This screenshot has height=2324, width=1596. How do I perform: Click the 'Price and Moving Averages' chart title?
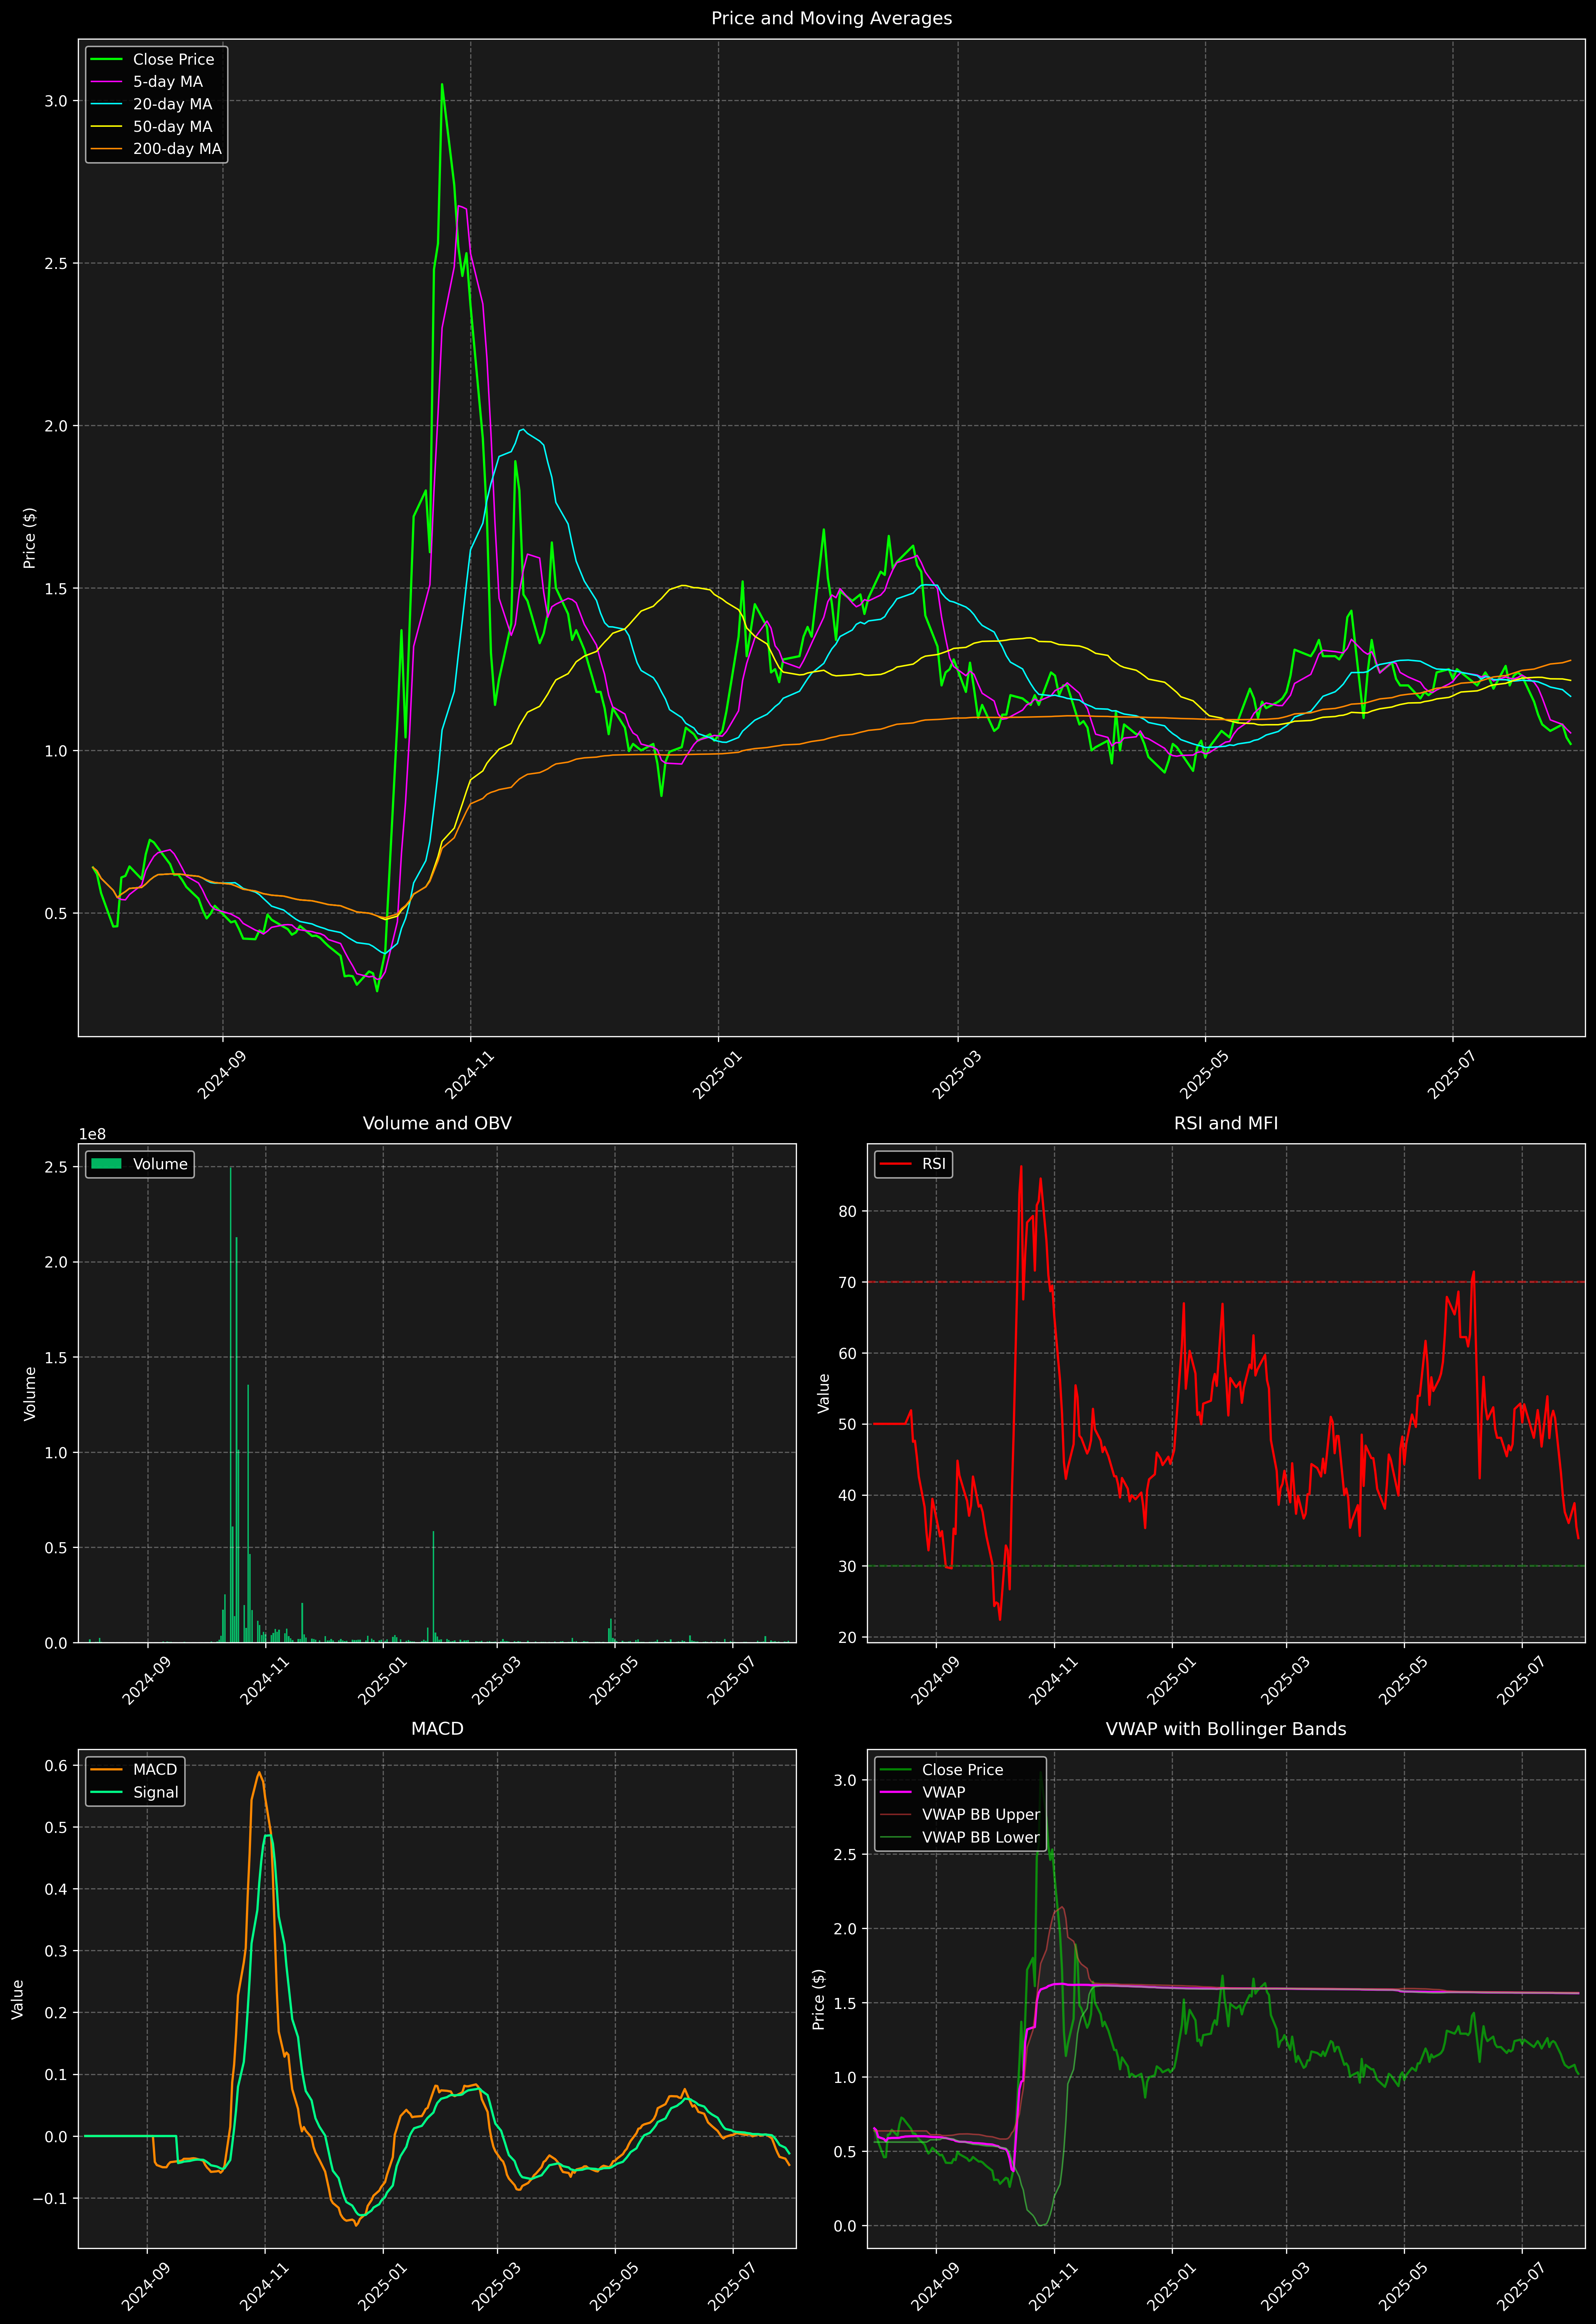coord(831,18)
